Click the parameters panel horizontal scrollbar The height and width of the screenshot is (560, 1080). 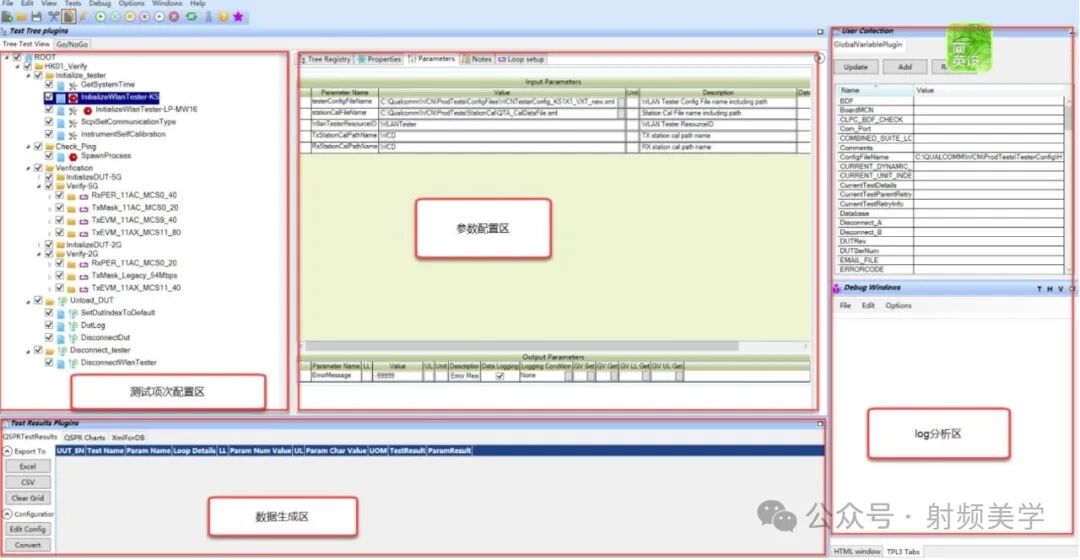[522, 346]
